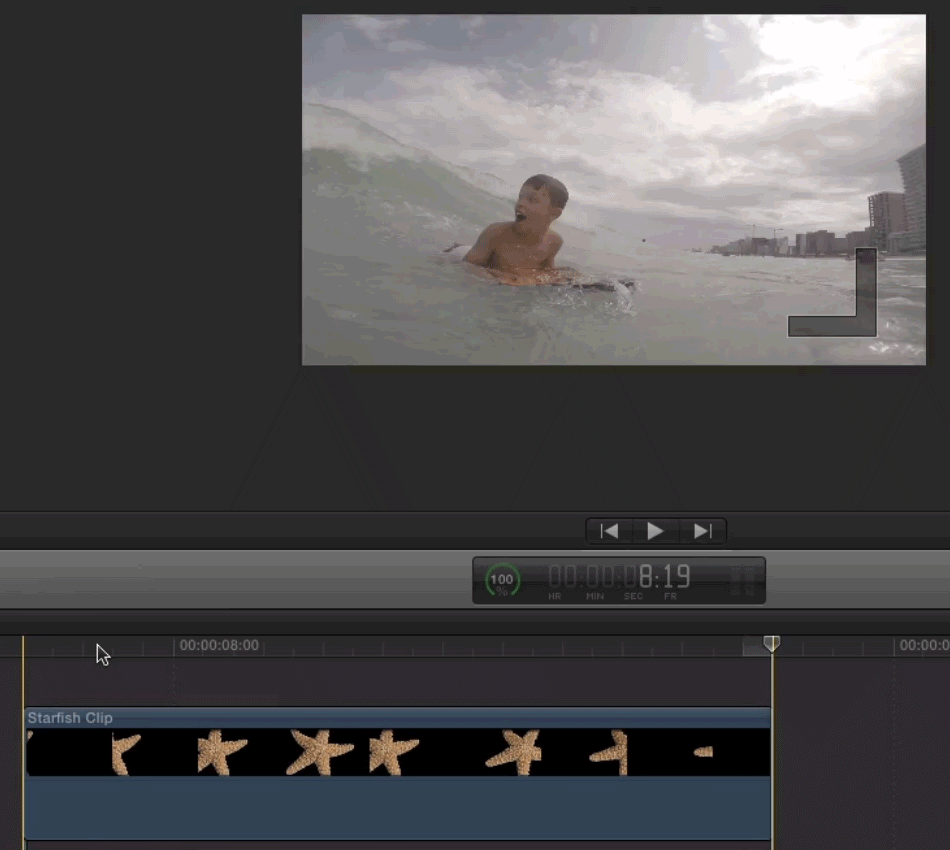Click the last small starfish frame in clip
This screenshot has width=950, height=850.
[x=704, y=752]
